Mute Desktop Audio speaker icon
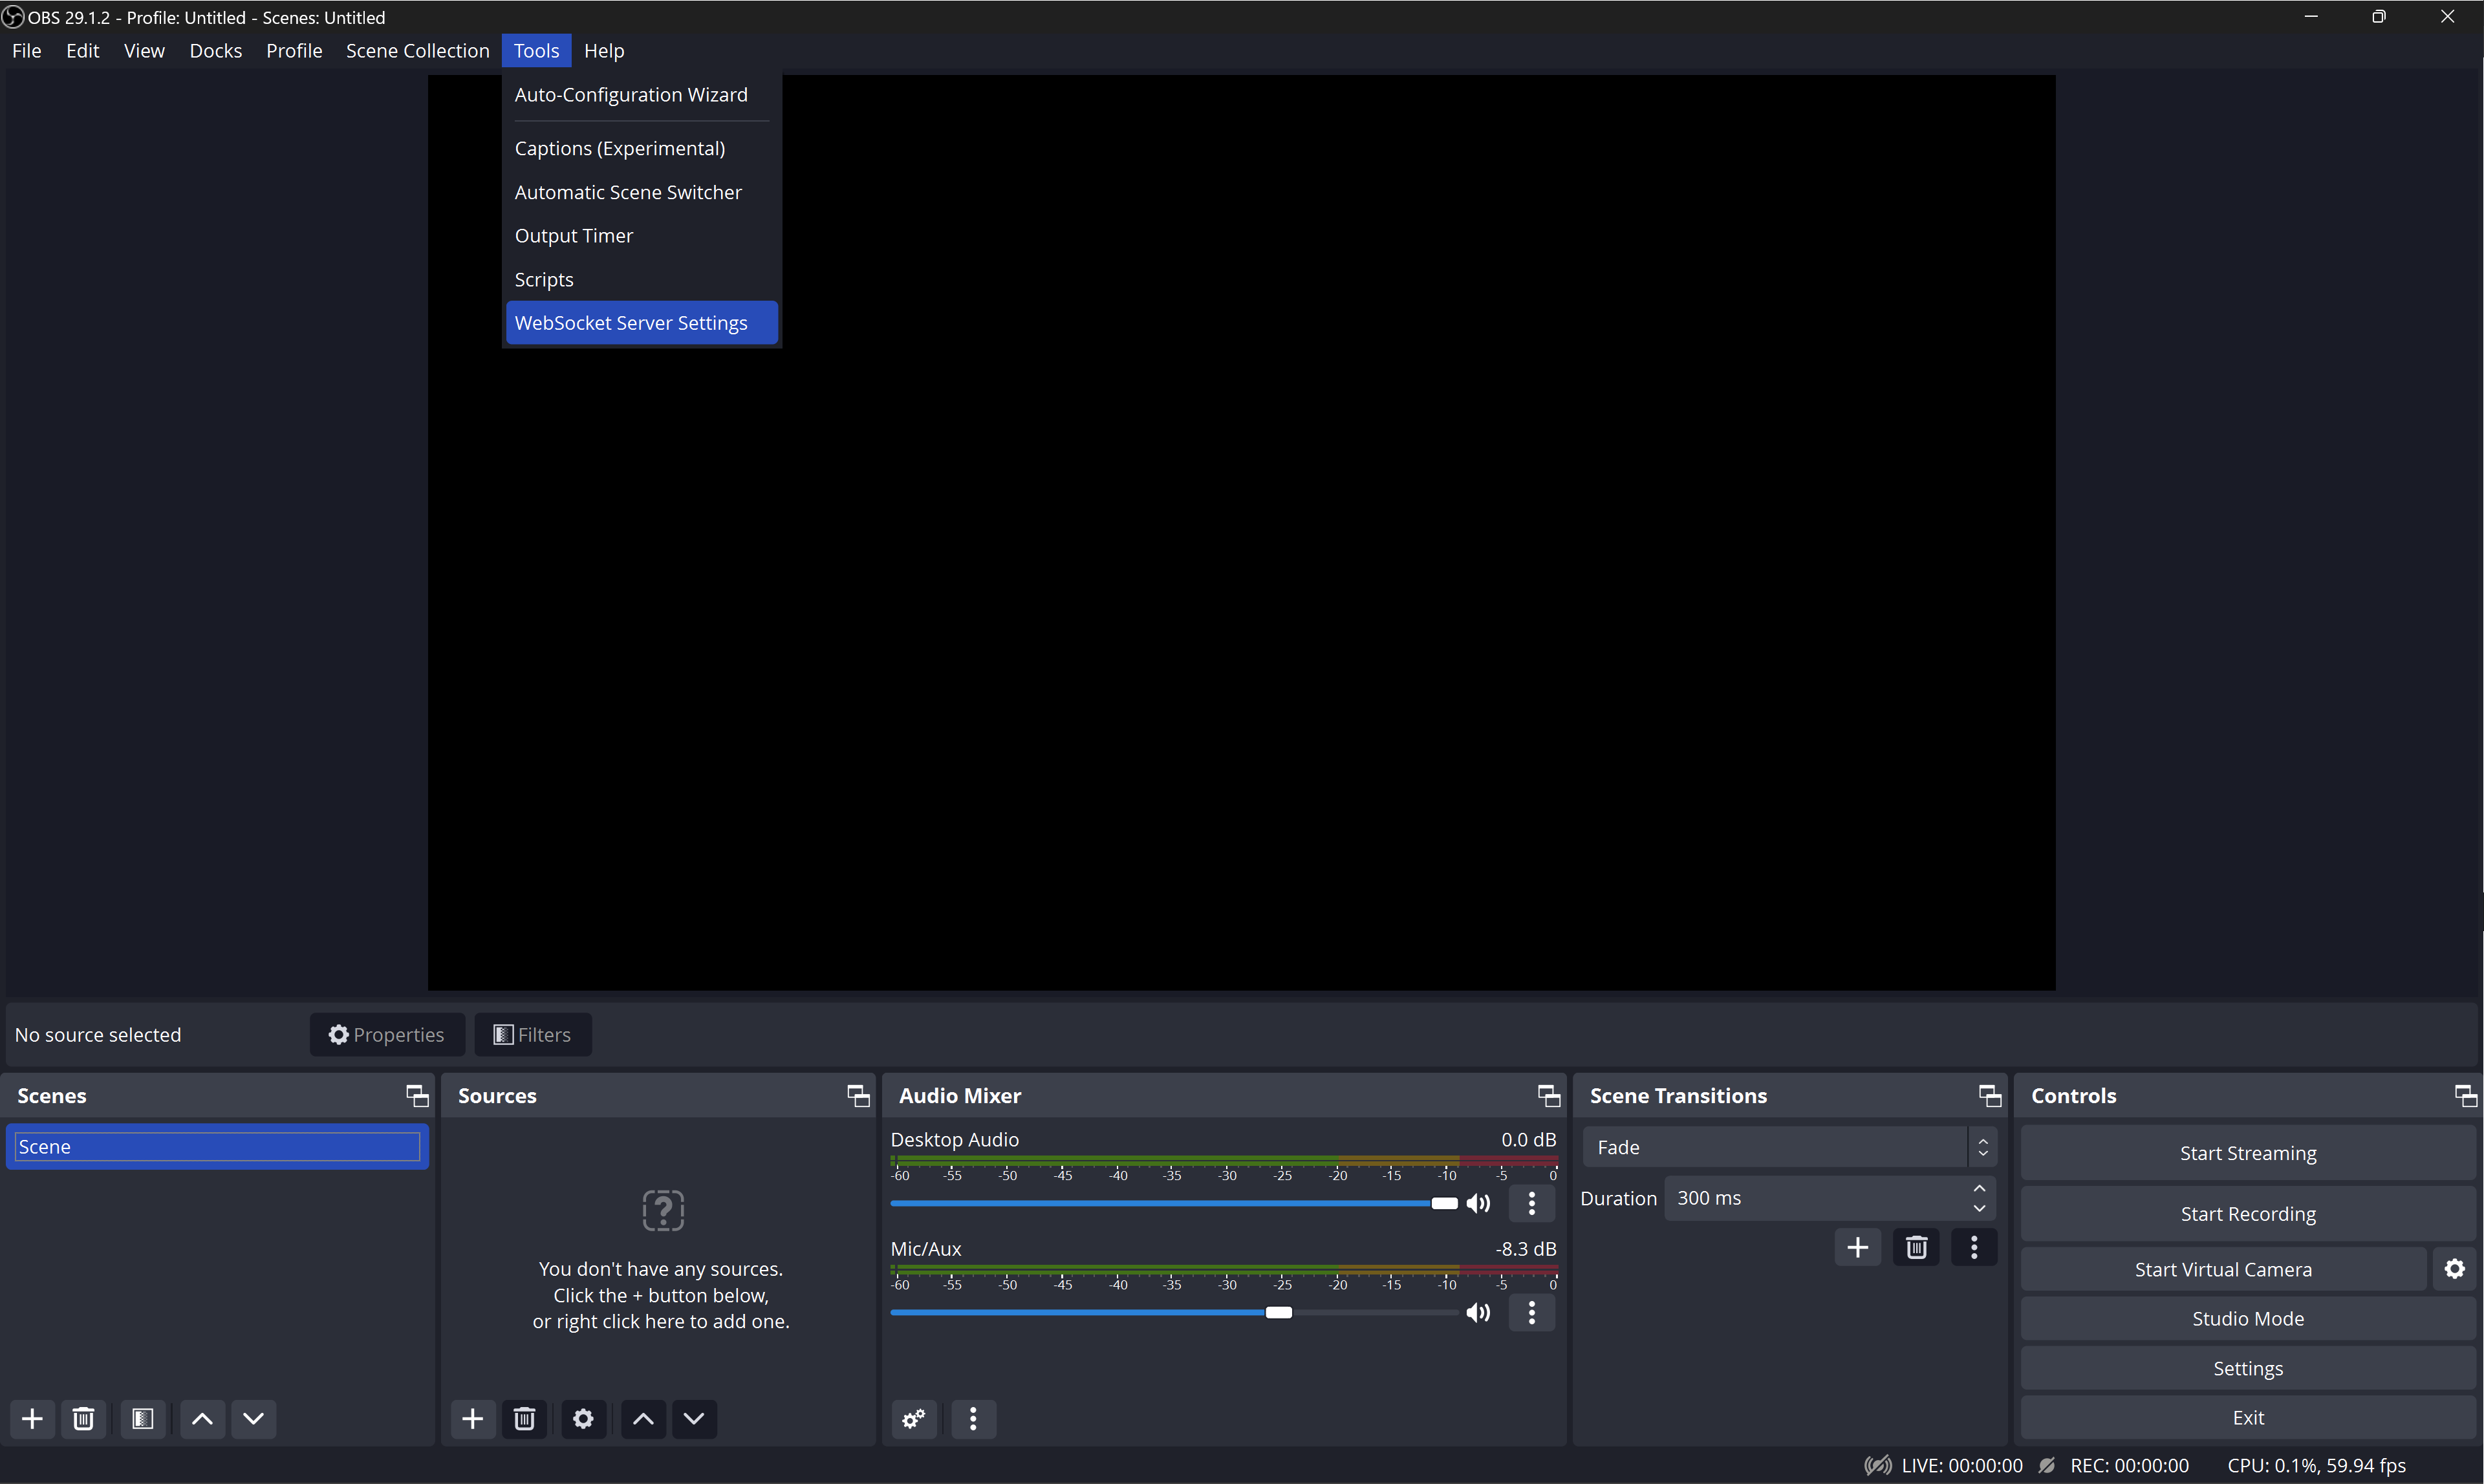The image size is (2484, 1484). click(1478, 1203)
